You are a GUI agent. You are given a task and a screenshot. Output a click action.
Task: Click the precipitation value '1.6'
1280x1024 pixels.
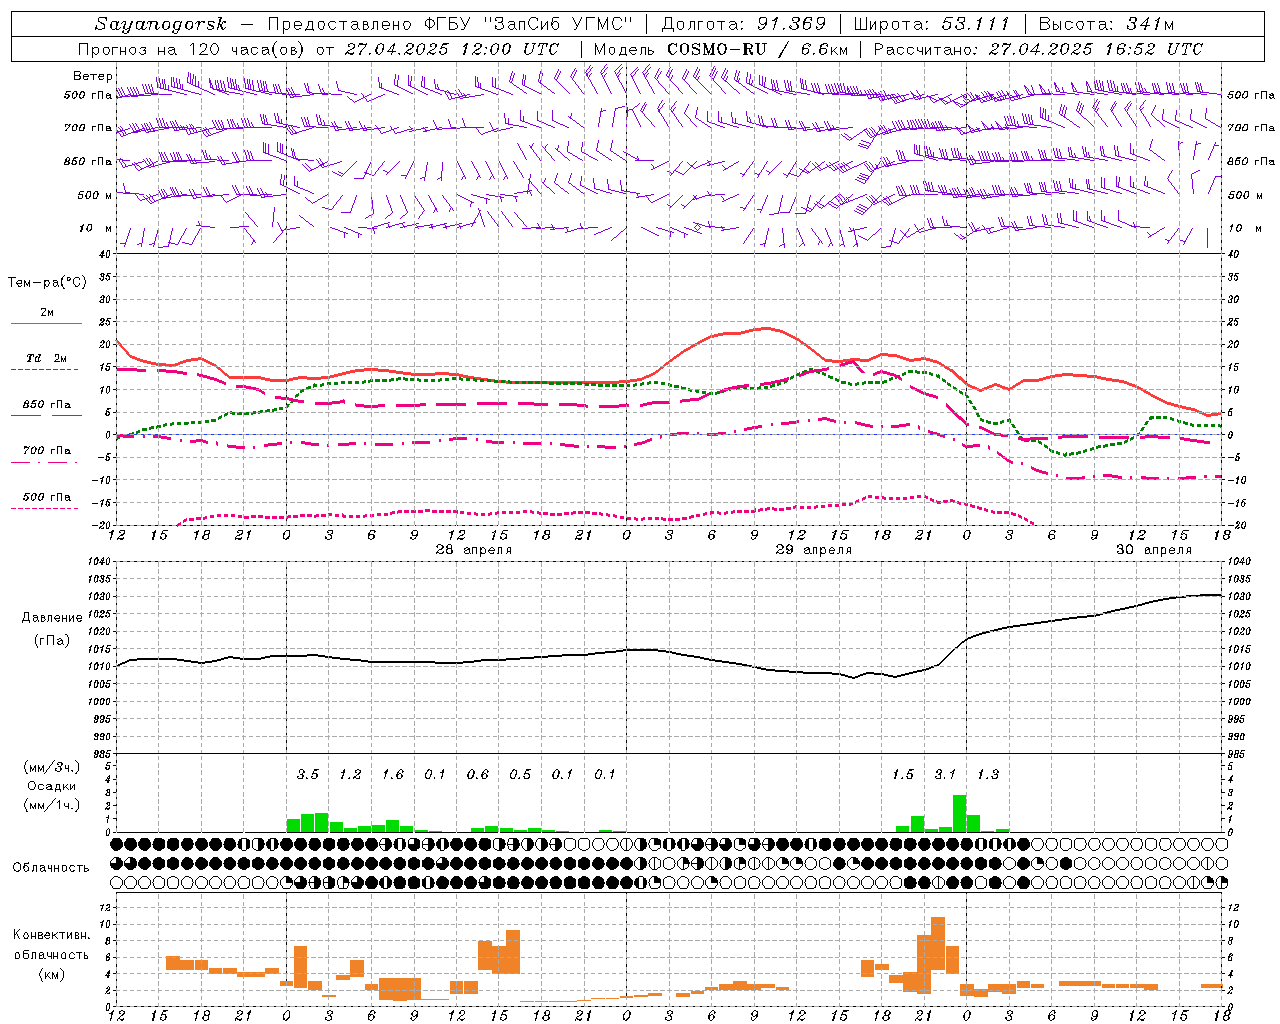point(393,774)
